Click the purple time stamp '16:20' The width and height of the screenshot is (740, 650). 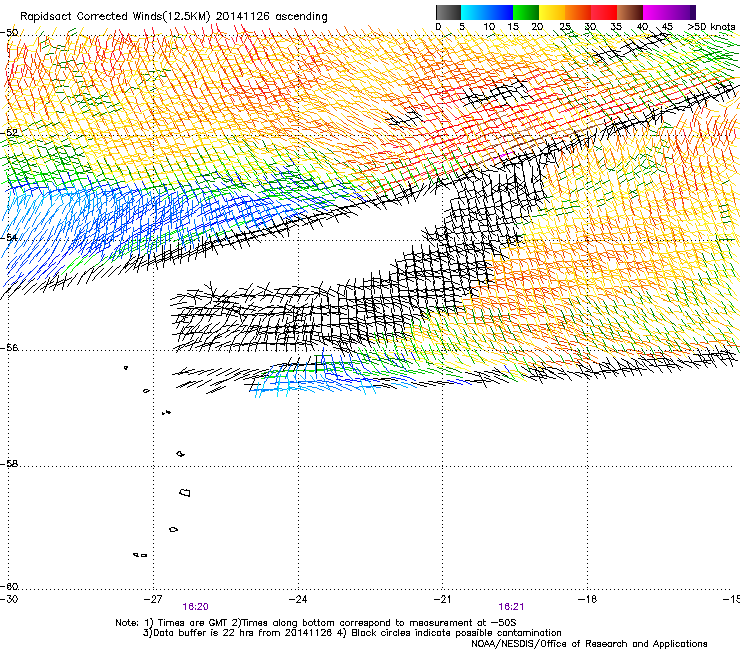pyautogui.click(x=195, y=607)
